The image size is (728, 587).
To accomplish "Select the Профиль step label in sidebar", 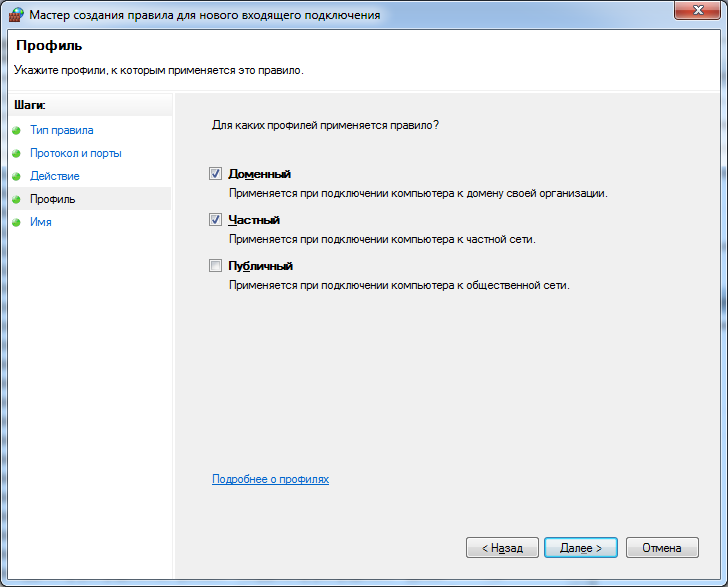I will (52, 199).
